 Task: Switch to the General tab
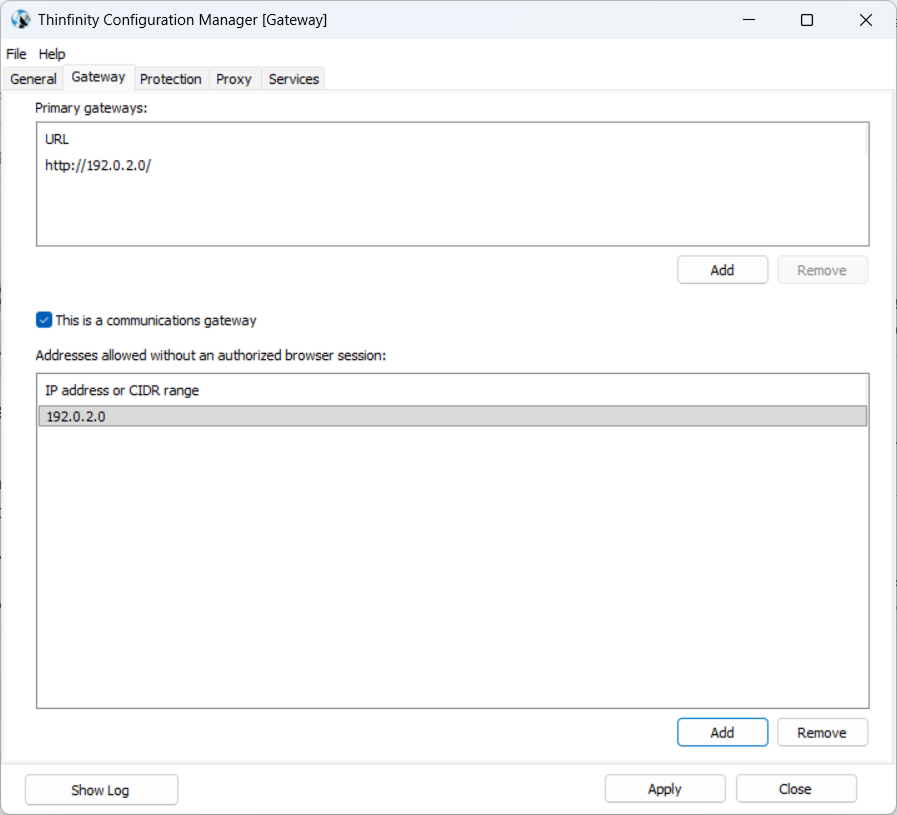point(33,79)
